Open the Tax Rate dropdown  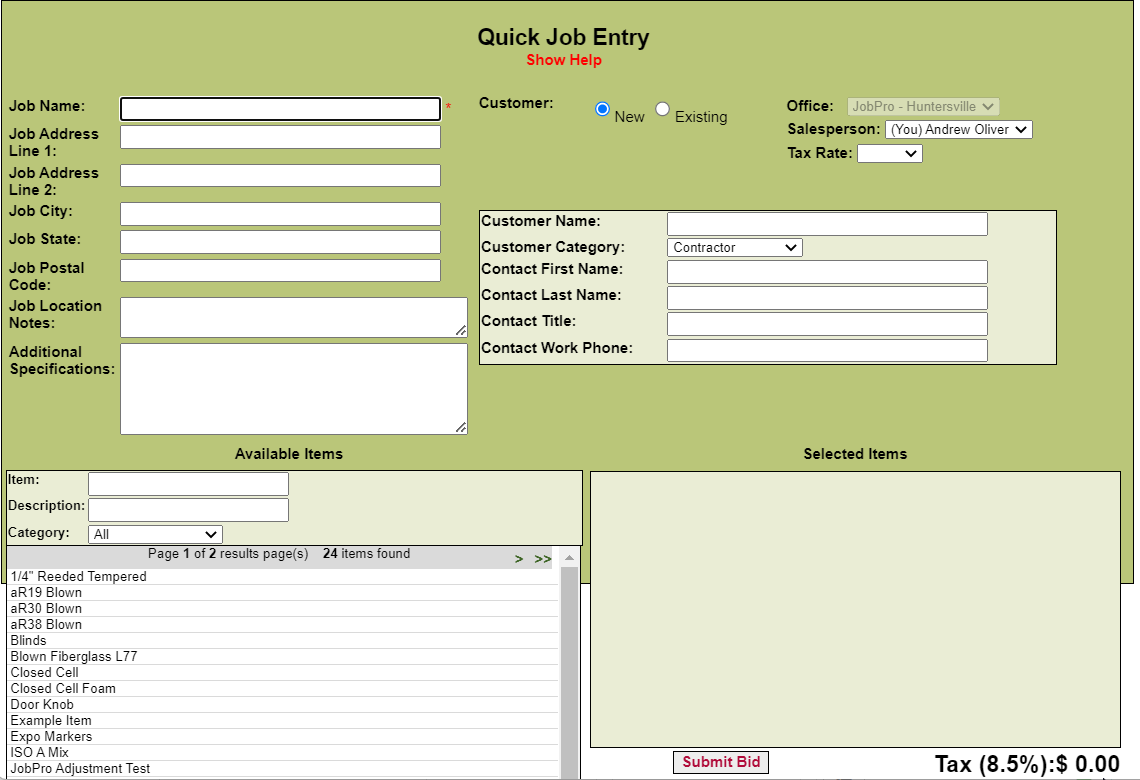[x=889, y=154]
